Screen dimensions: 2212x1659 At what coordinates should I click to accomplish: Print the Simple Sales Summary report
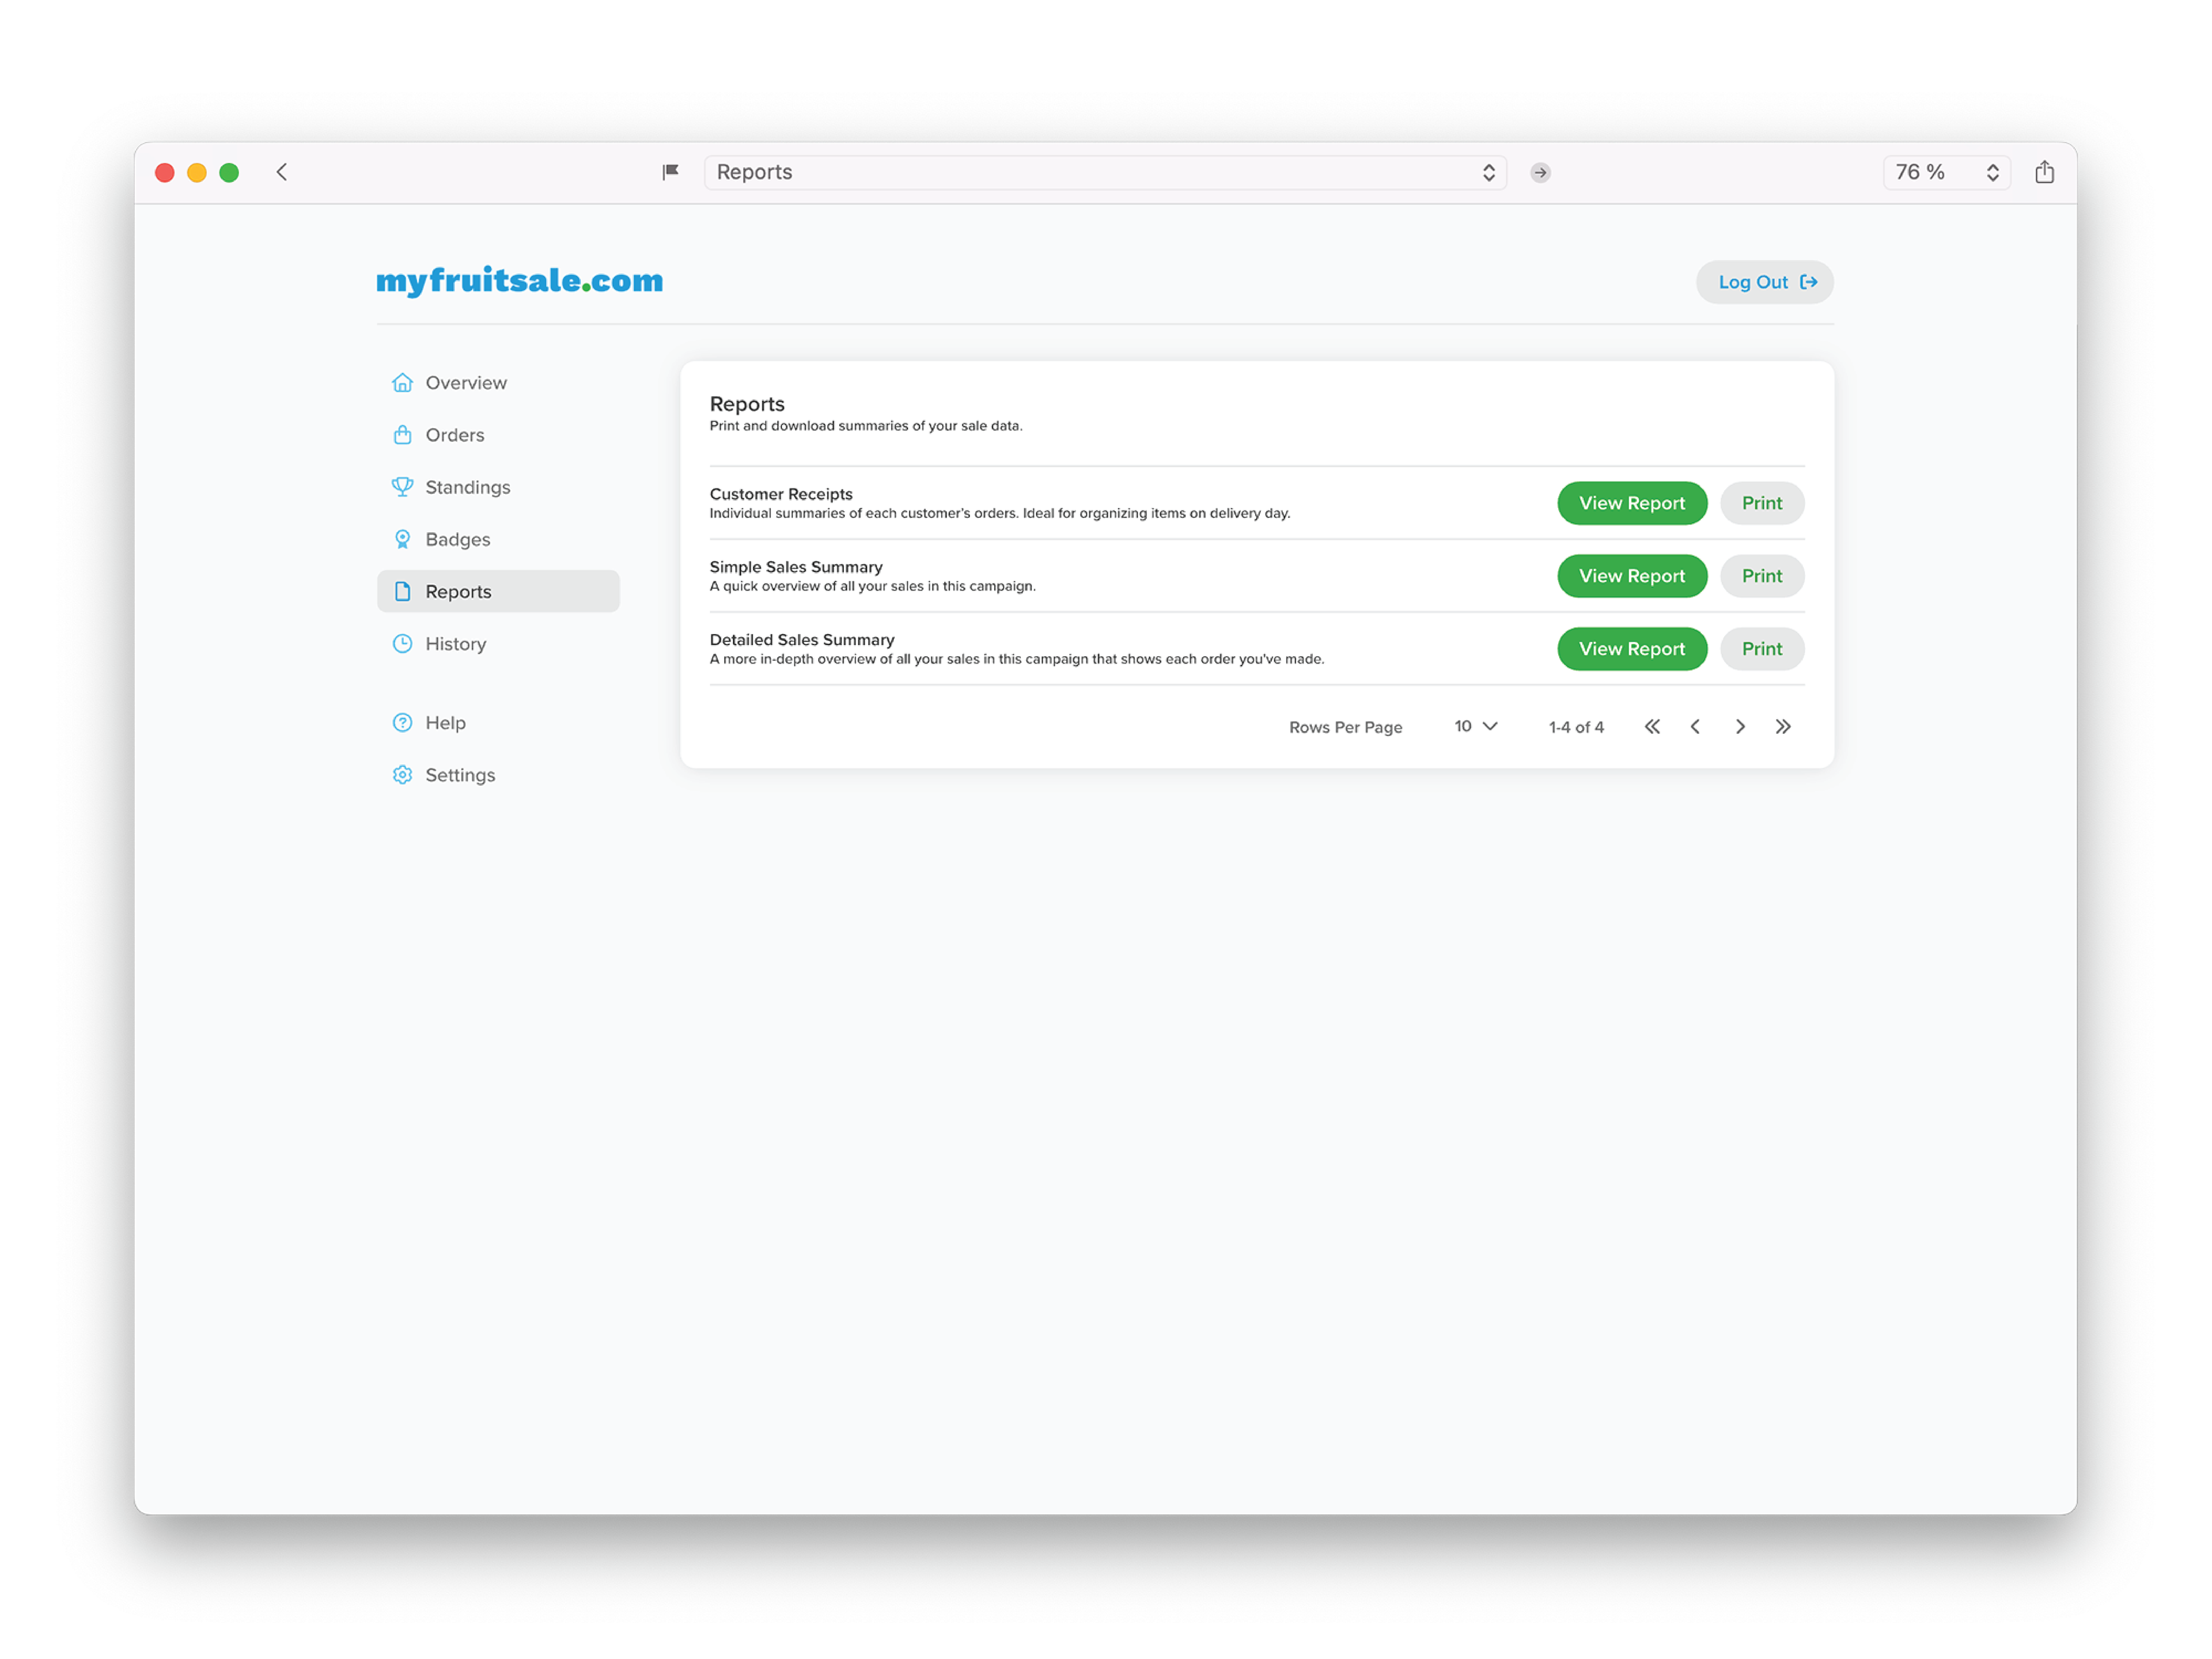[1761, 576]
